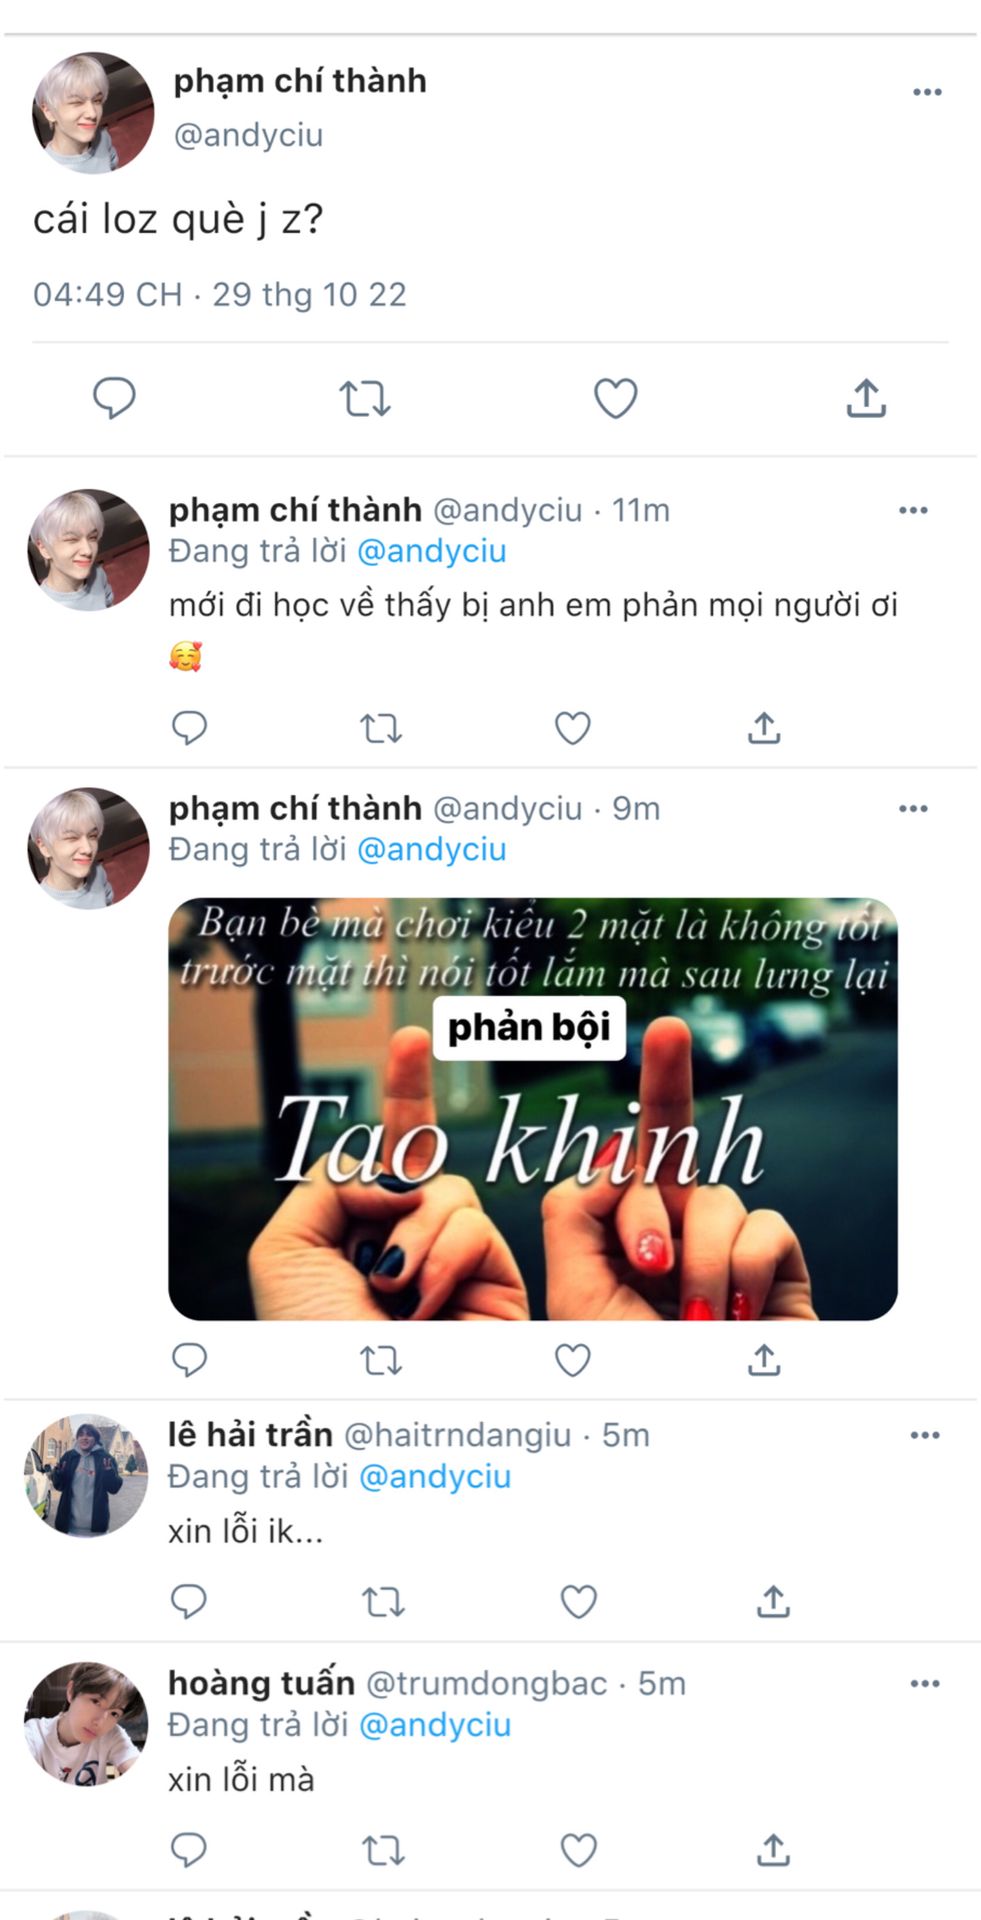Open more options for the 11m reply

(913, 510)
